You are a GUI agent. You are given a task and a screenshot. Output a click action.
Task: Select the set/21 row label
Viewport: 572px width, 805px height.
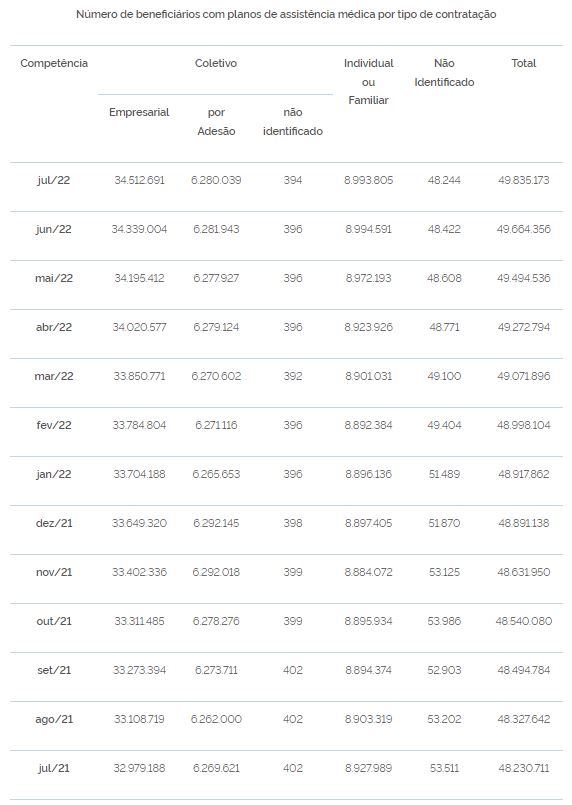coord(53,670)
